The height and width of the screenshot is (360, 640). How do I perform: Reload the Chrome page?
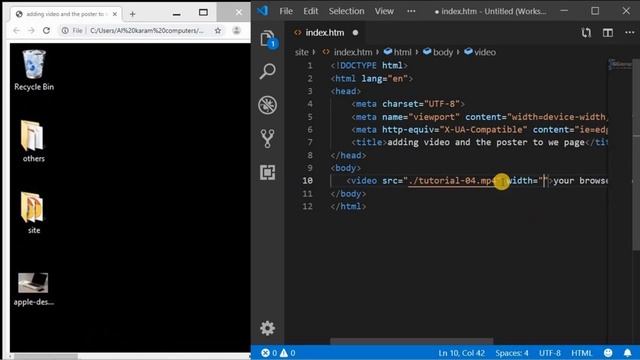point(47,31)
